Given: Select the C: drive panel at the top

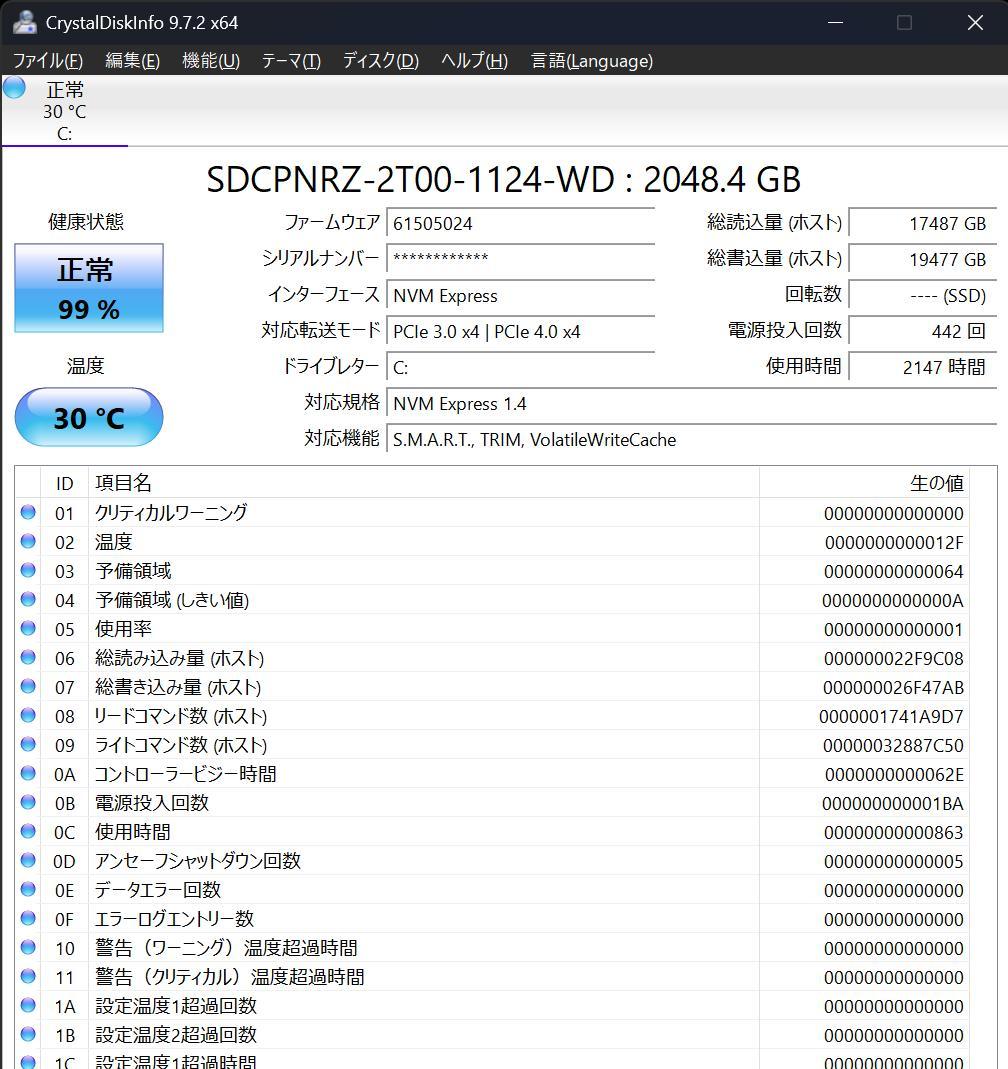Looking at the screenshot, I should 64,110.
